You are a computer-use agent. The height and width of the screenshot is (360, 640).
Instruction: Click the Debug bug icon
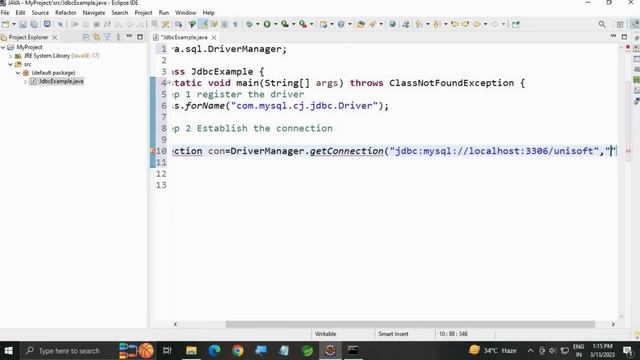coord(249,24)
